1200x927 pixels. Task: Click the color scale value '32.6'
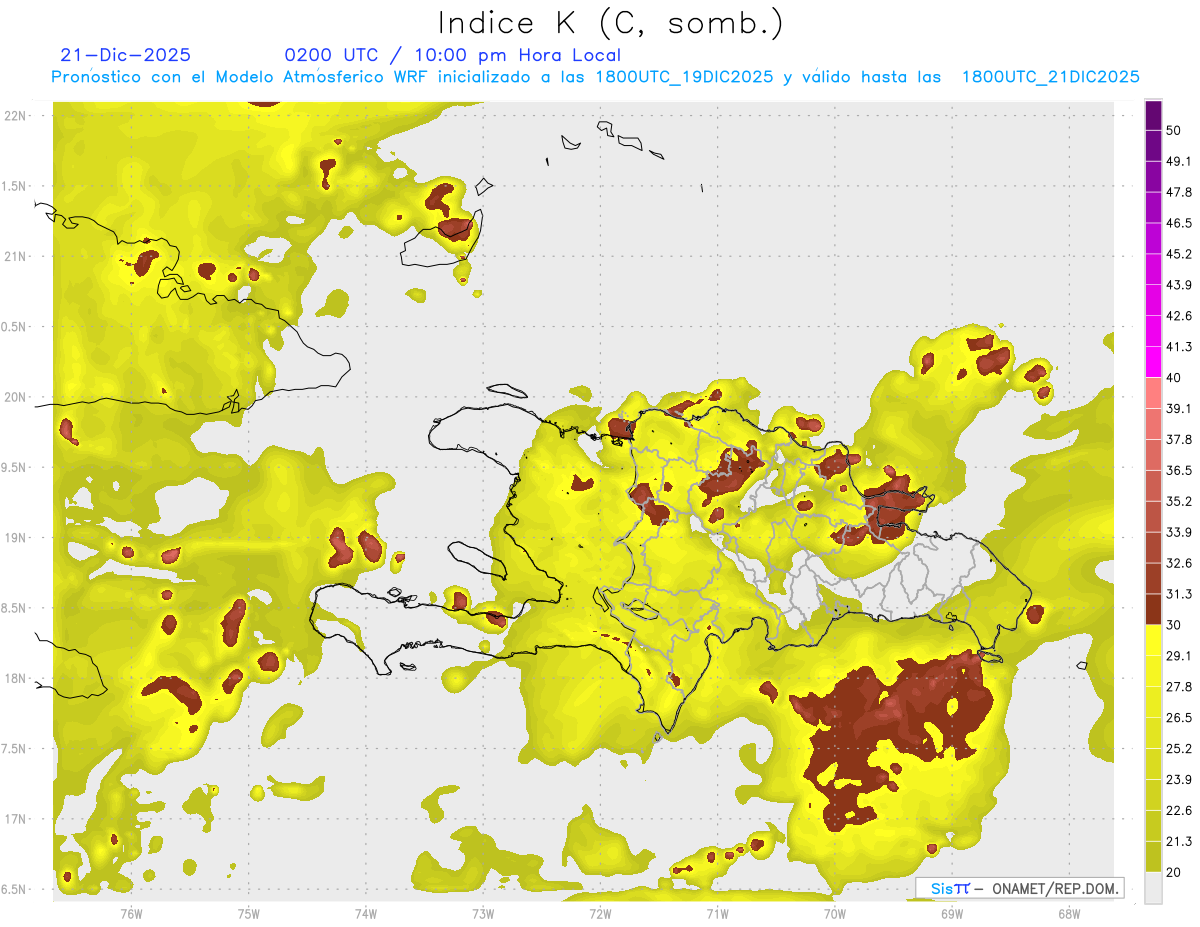click(x=1179, y=563)
